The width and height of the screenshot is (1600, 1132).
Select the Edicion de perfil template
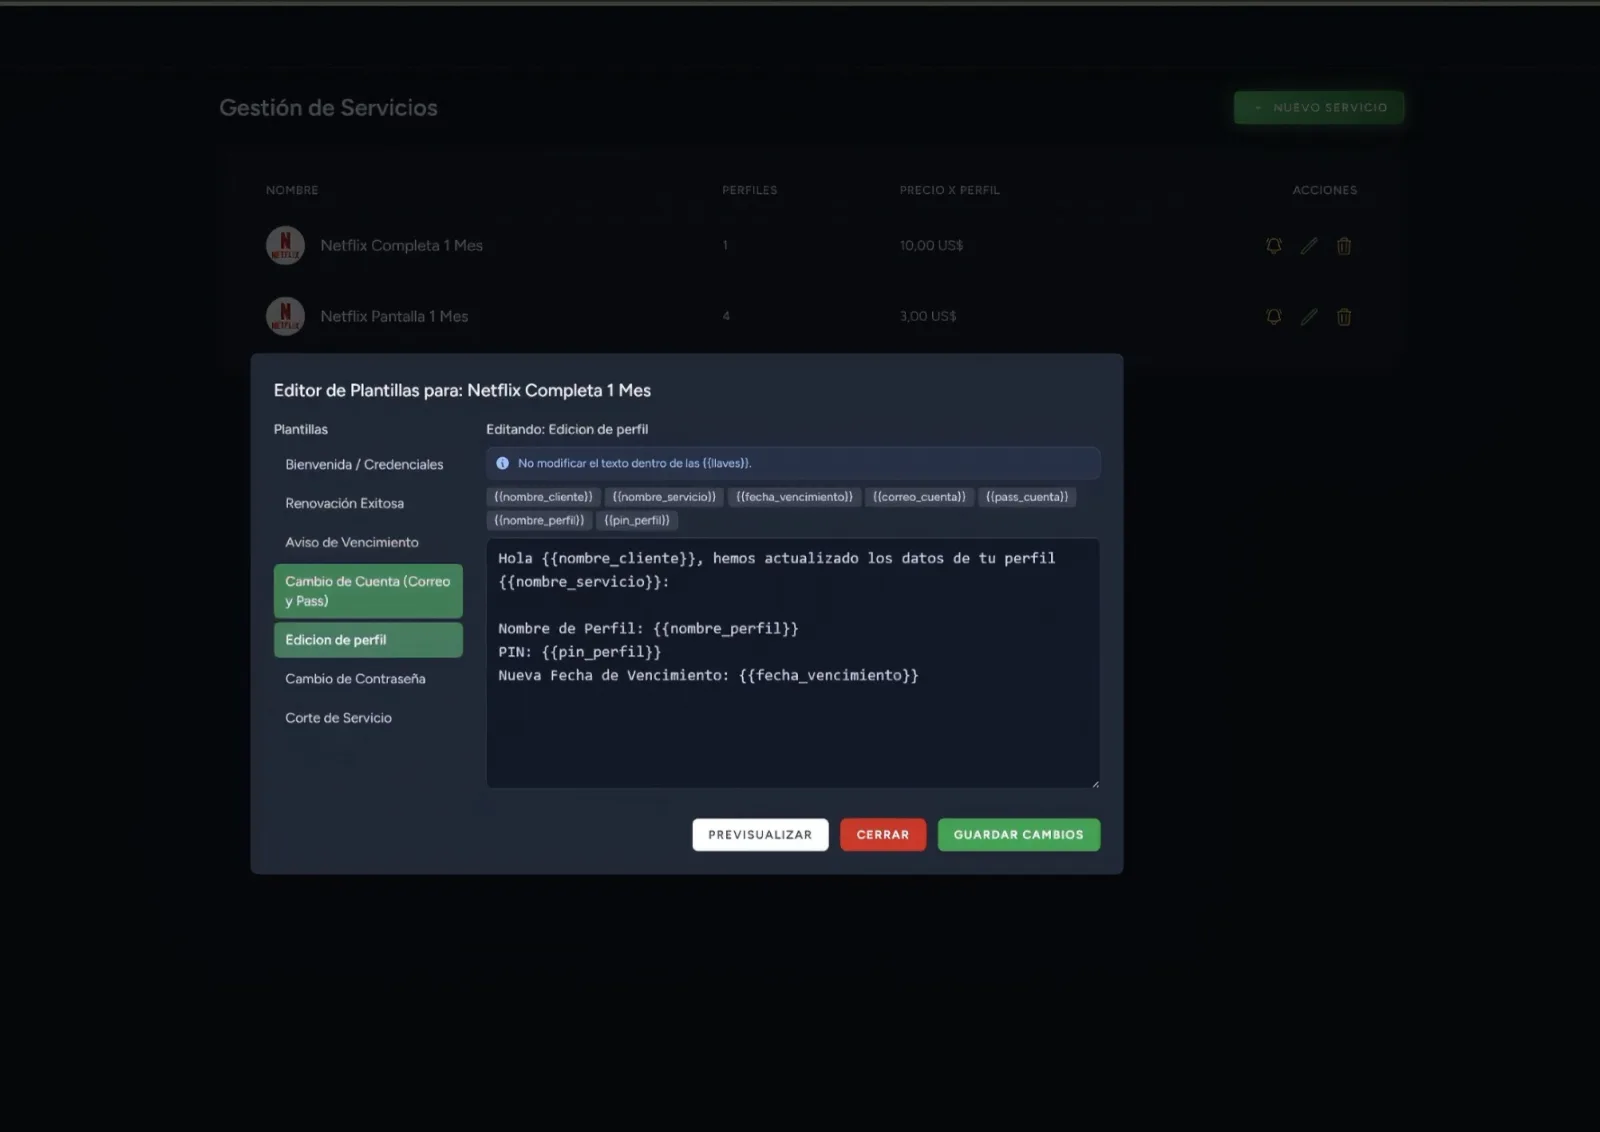click(x=368, y=640)
